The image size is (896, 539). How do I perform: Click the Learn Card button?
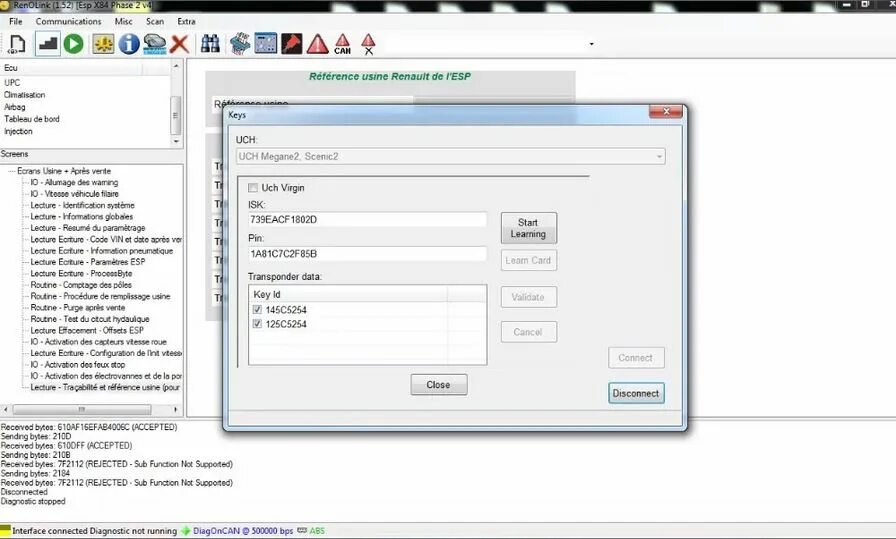tap(529, 260)
